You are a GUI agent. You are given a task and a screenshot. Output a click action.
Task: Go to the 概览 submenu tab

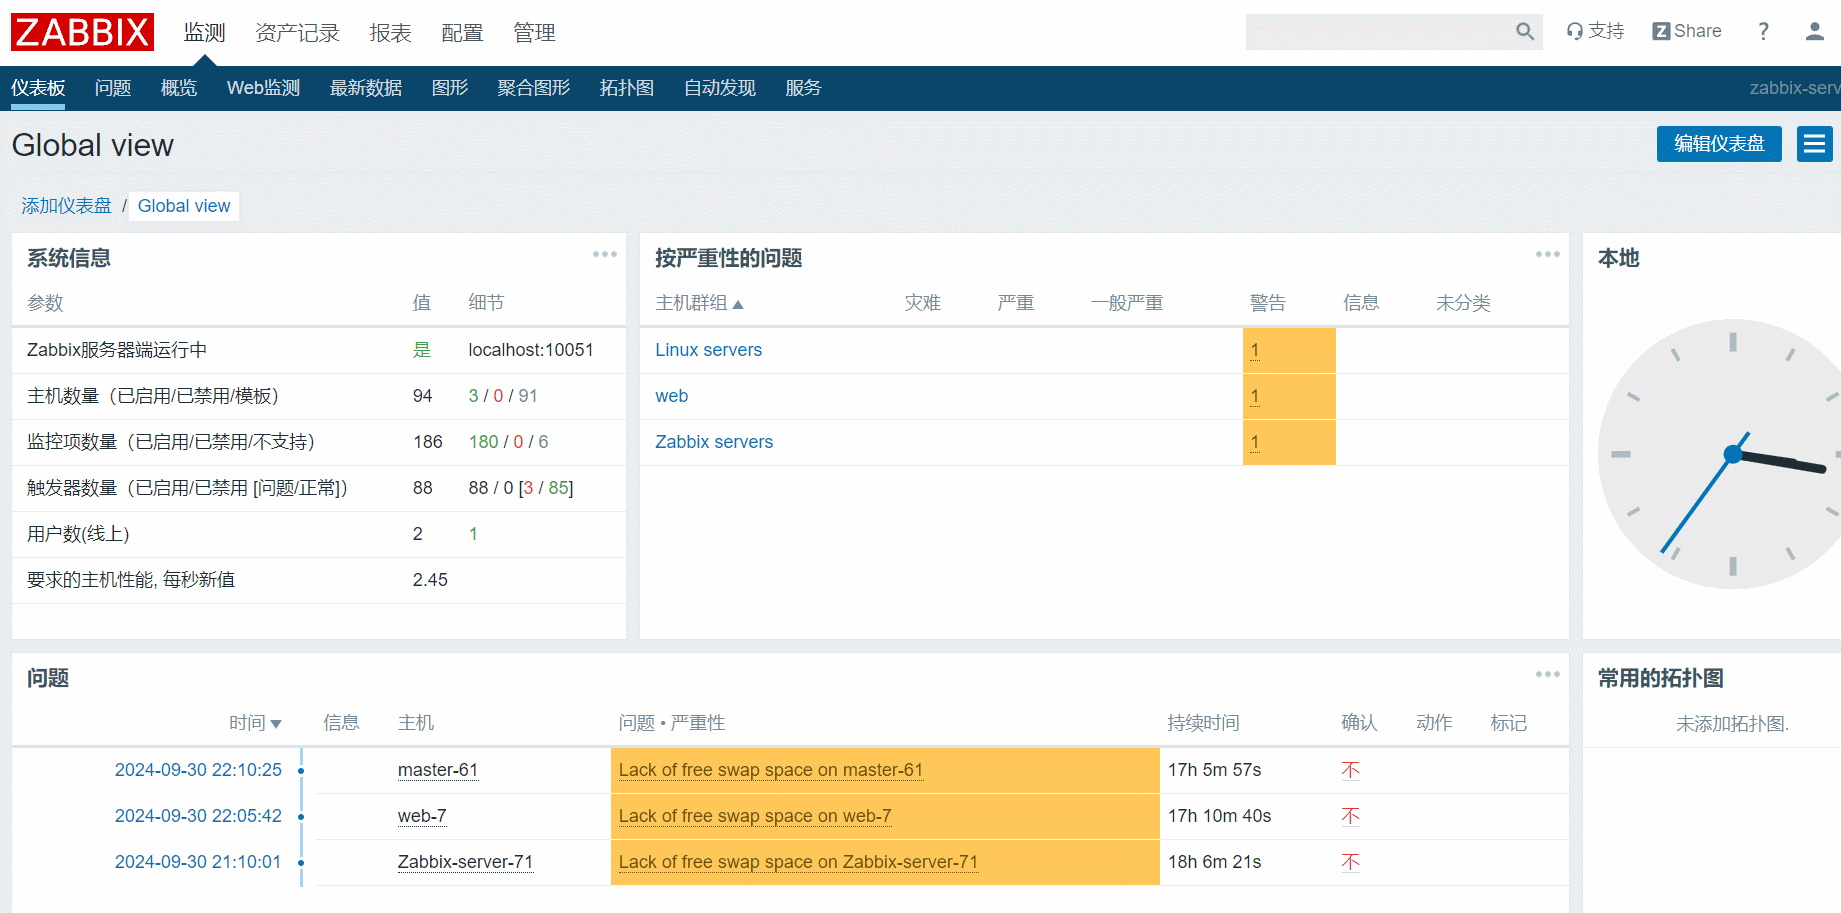(179, 88)
